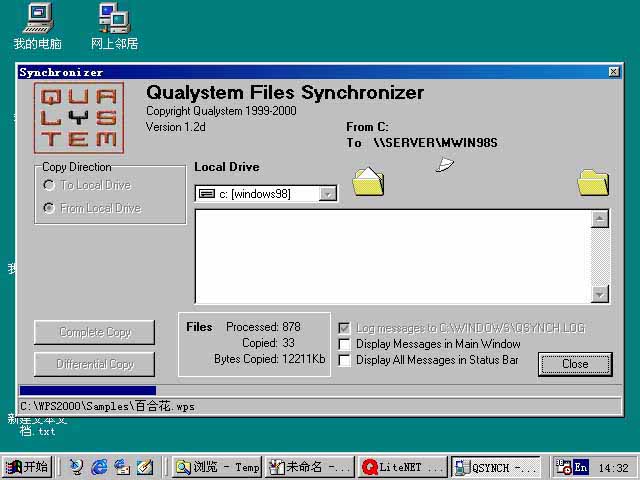Open My Computer desktop icon
Screen dimensions: 640x480
tap(37, 18)
